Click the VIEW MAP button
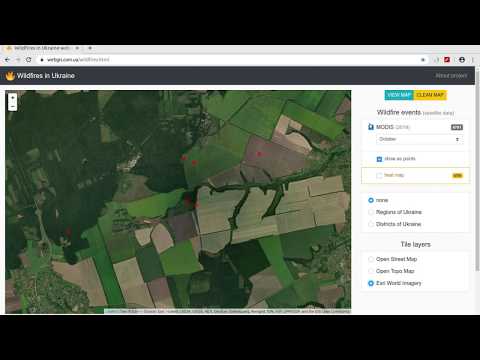Viewport: 480px width, 360px height. click(399, 95)
